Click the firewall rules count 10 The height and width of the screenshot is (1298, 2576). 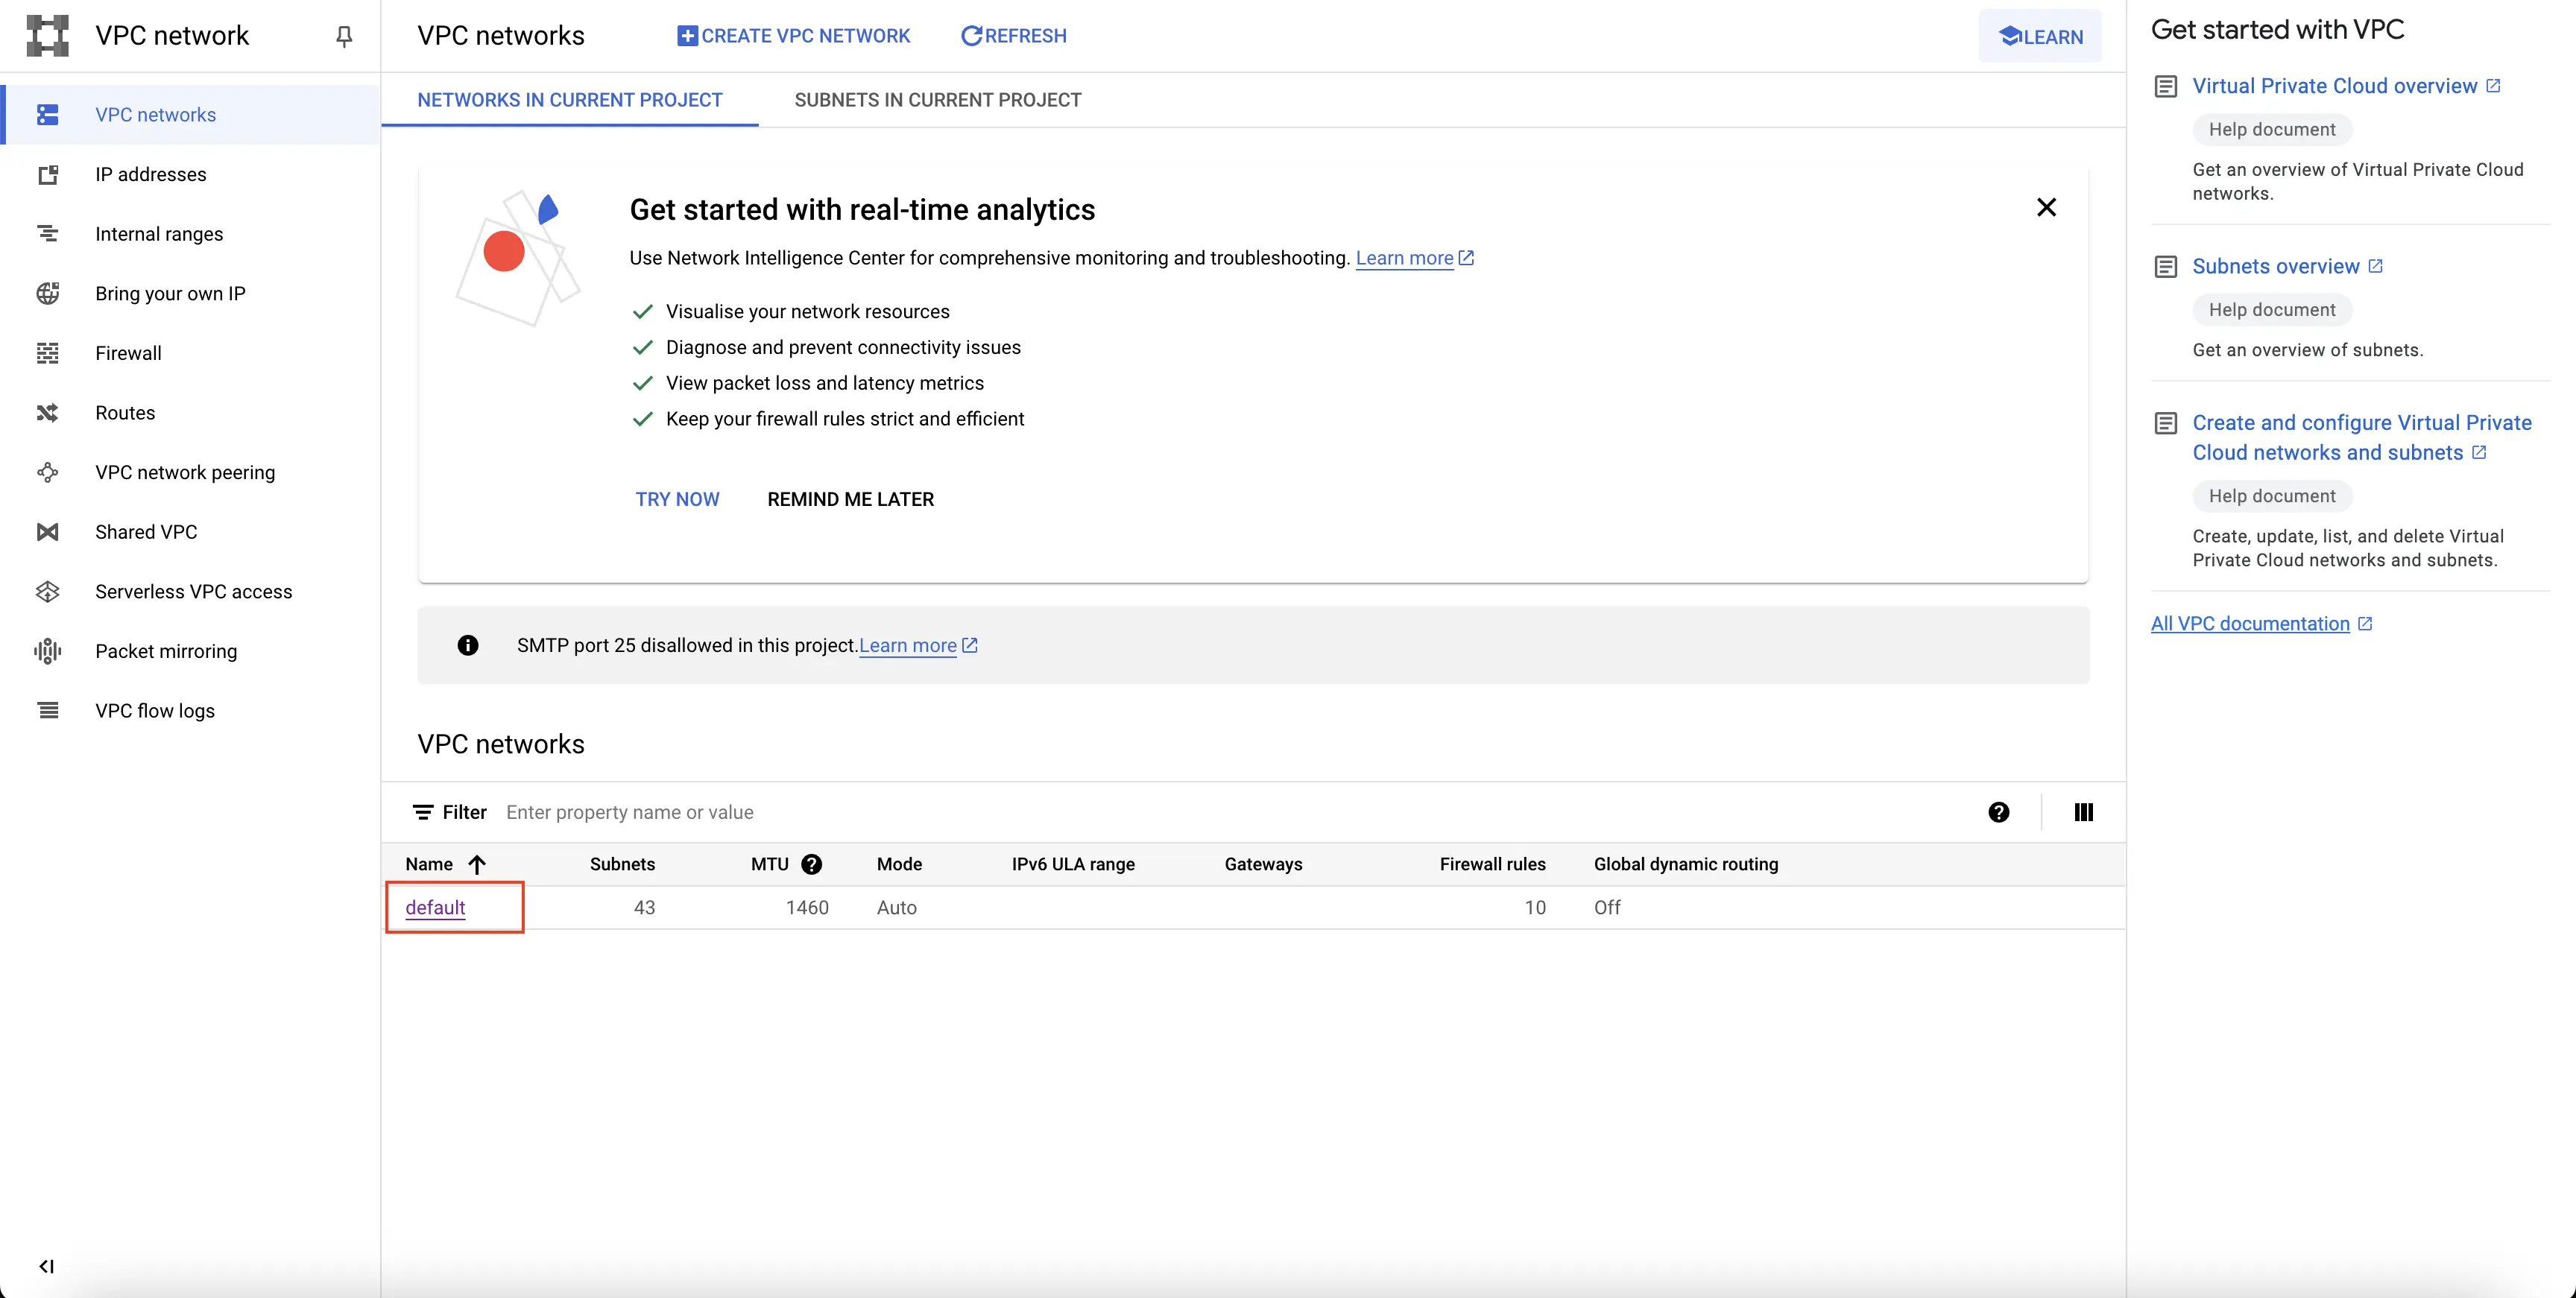[x=1535, y=908]
